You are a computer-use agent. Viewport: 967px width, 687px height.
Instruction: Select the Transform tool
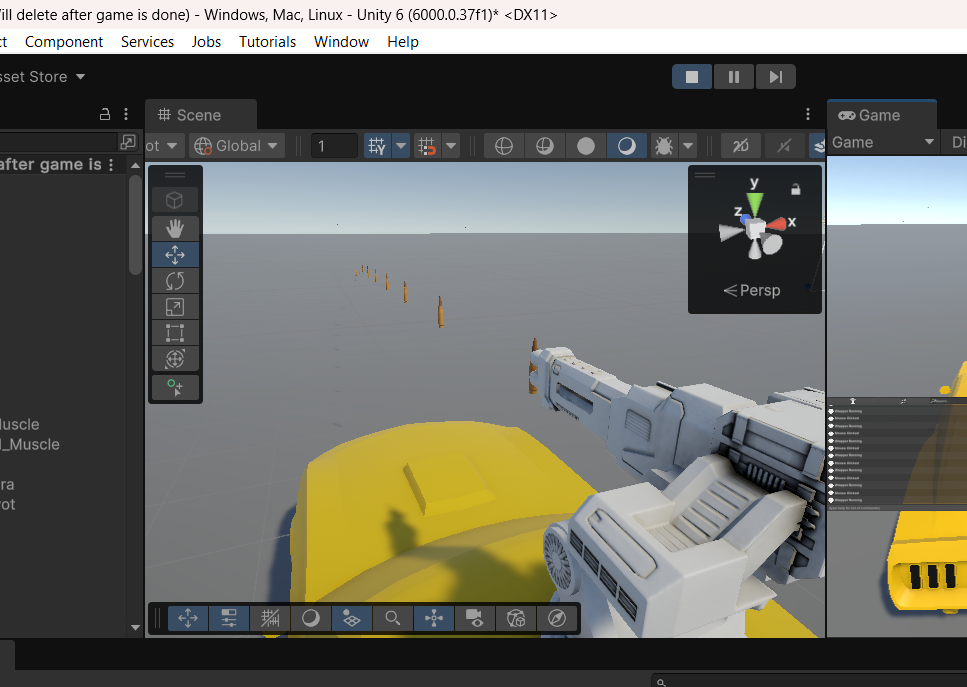coord(175,359)
